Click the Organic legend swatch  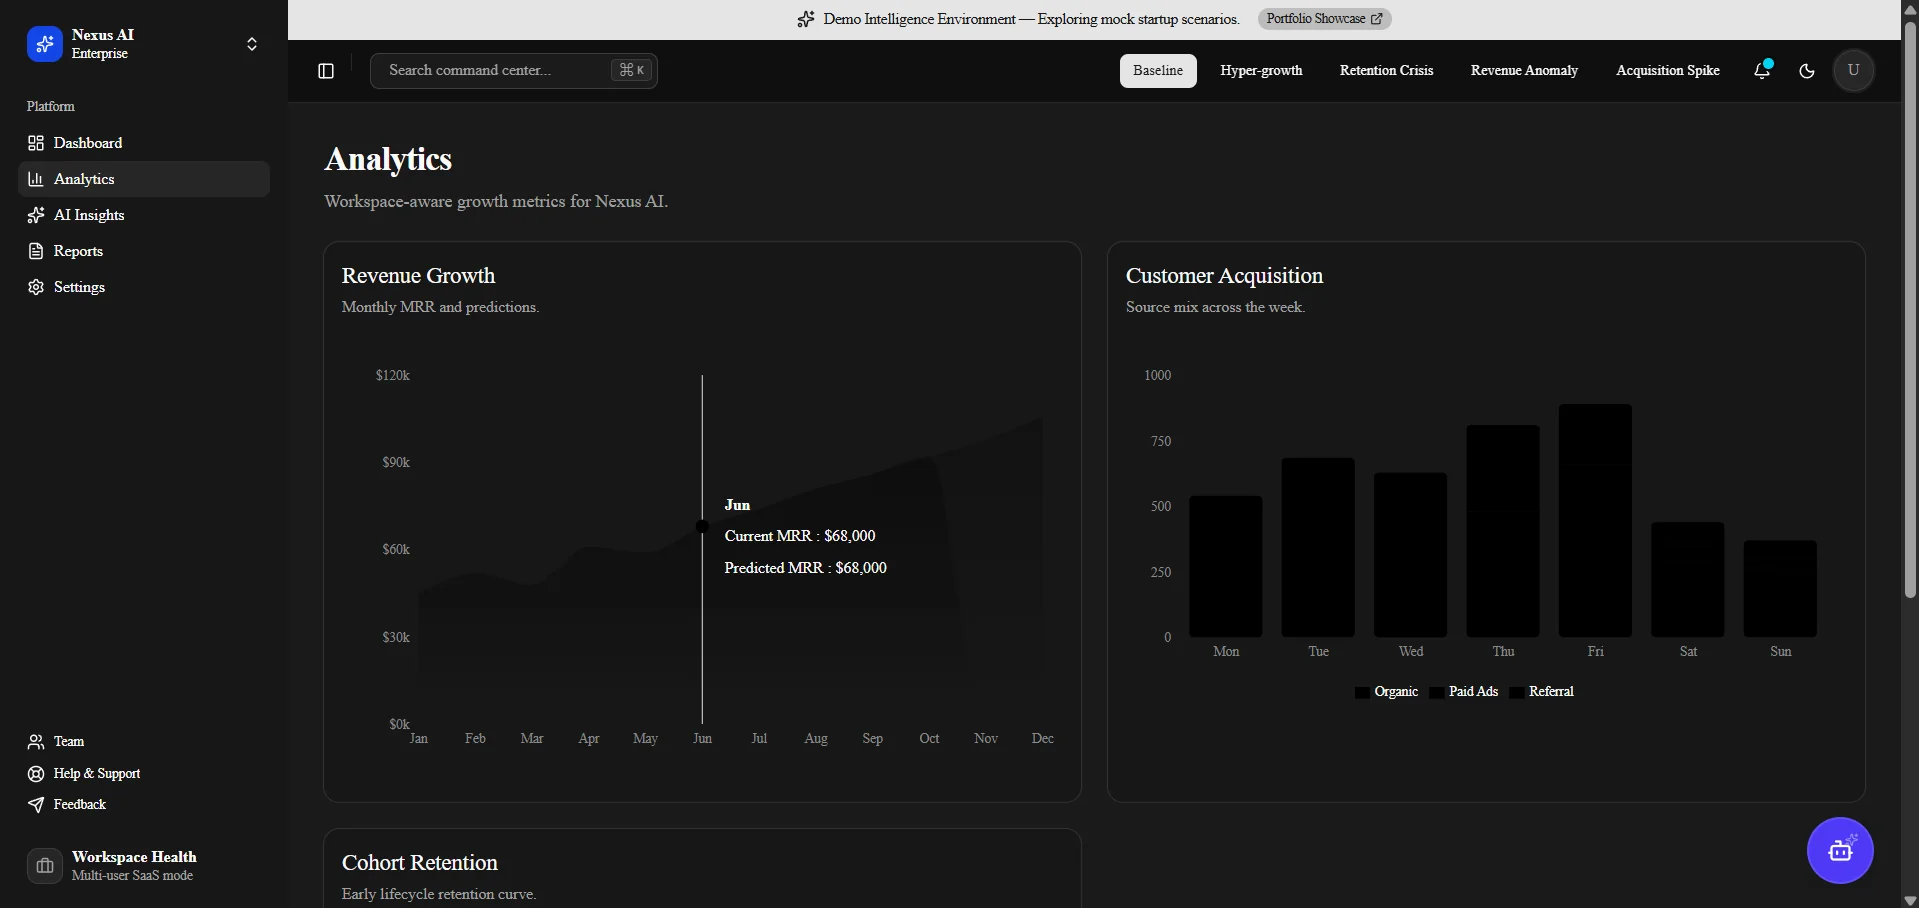pos(1362,692)
